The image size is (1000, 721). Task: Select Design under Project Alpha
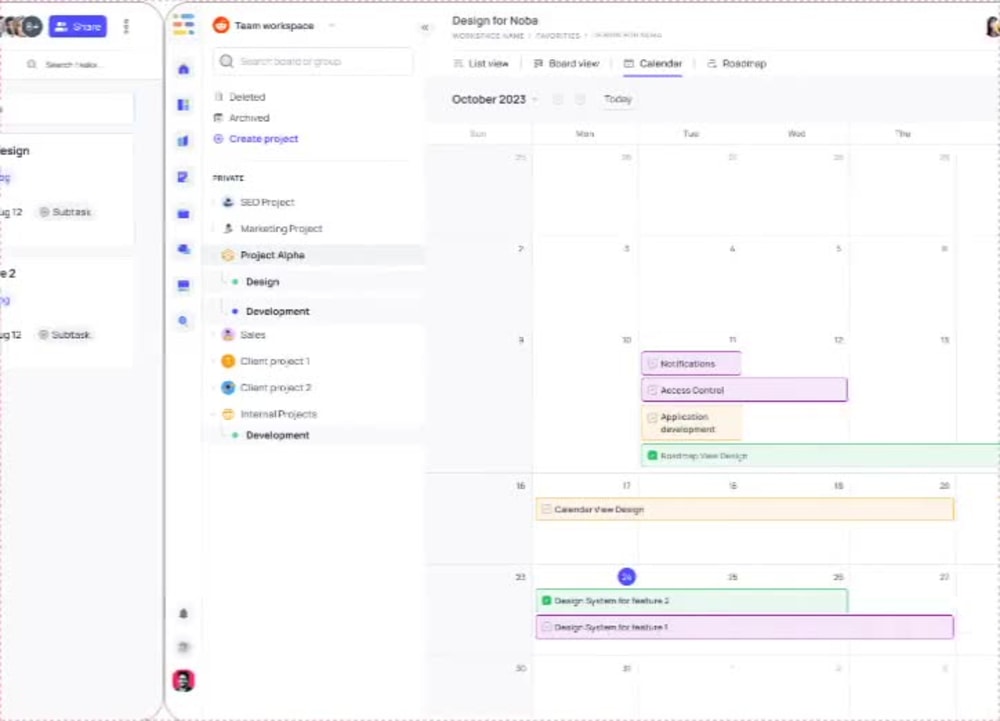click(262, 282)
